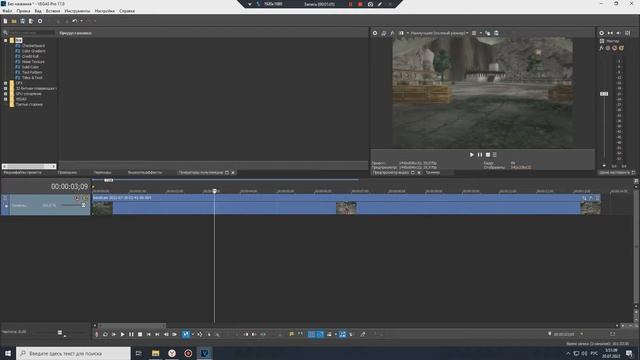This screenshot has width=640, height=360.
Task: Toggle split screen view in preview
Action: pyautogui.click(x=401, y=33)
